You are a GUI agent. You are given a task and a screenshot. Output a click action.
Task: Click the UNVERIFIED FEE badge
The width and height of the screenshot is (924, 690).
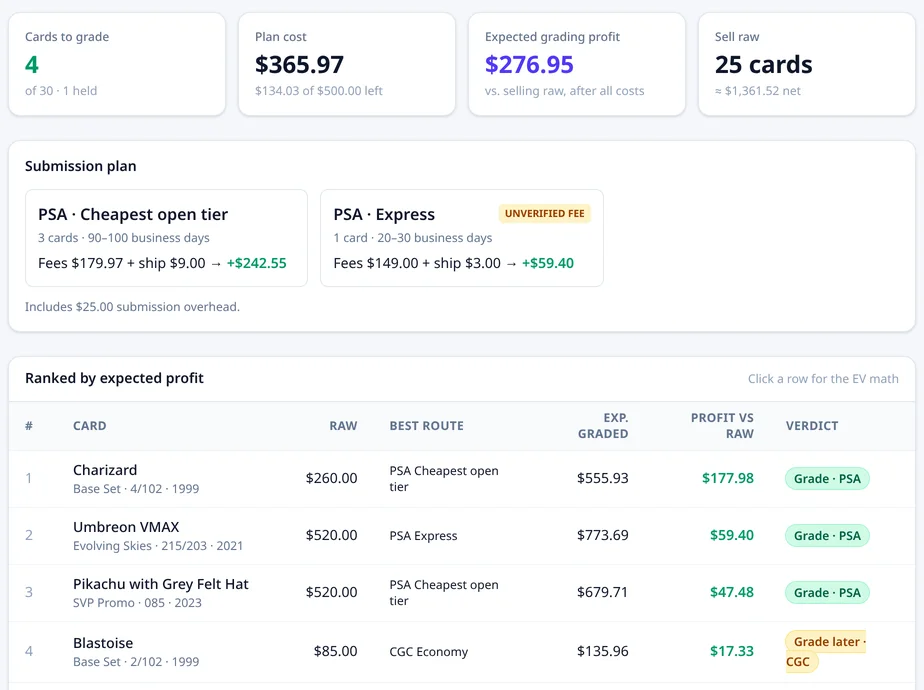point(544,213)
